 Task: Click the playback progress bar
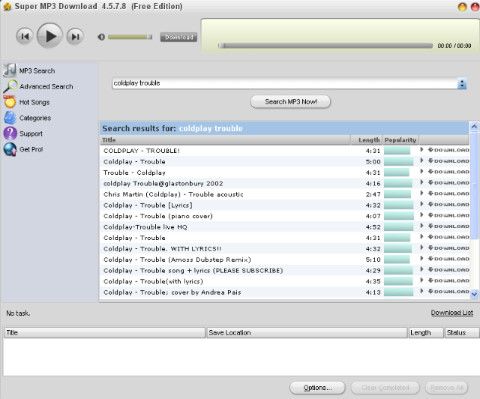(325, 46)
